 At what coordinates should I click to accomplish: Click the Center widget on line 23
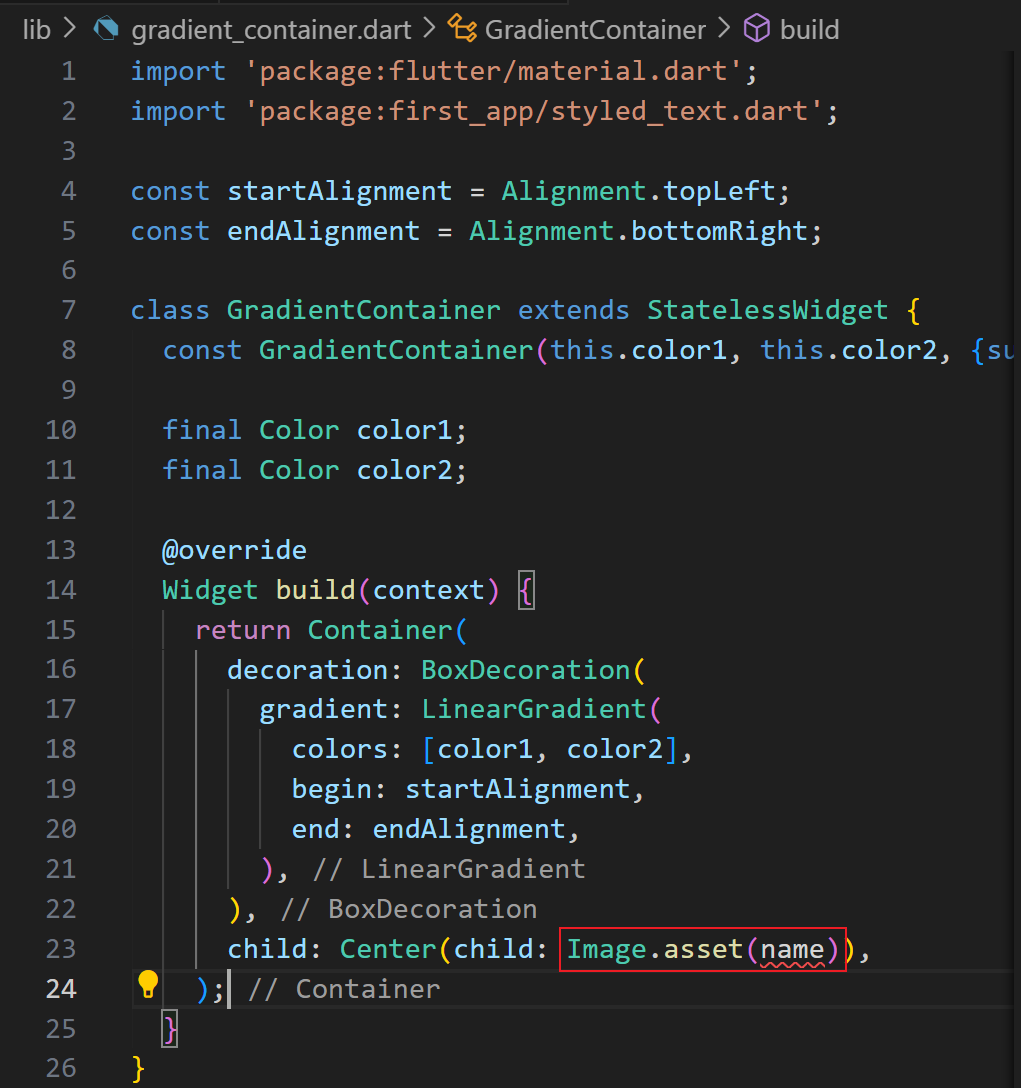click(388, 949)
